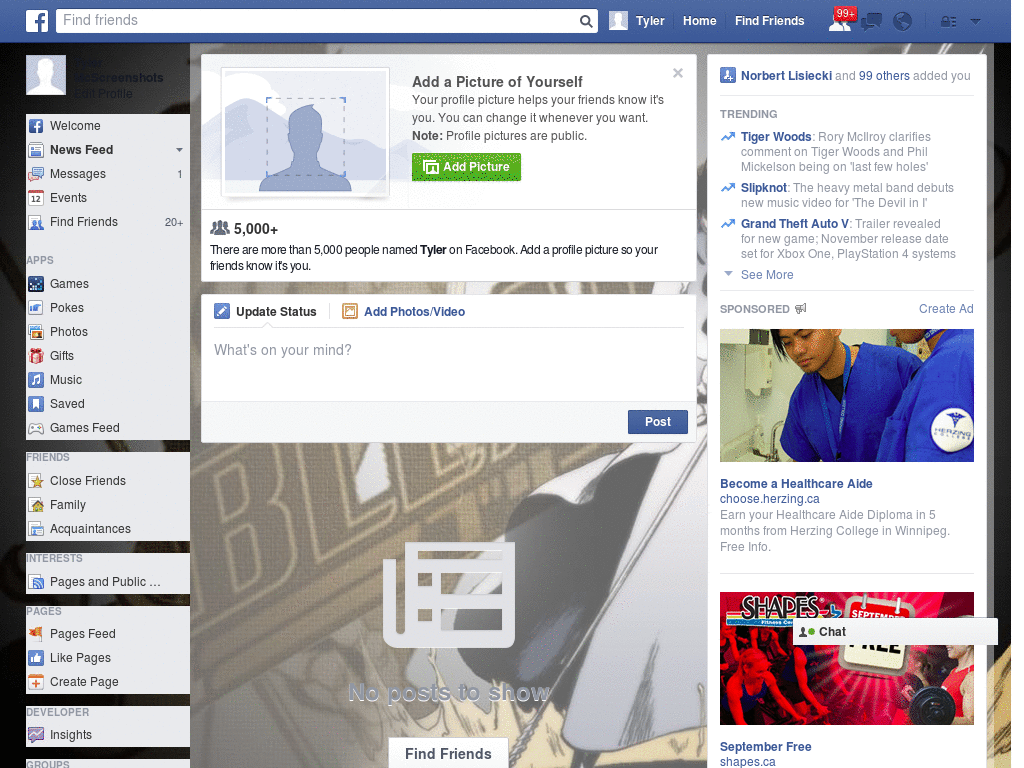Viewport: 1024px width, 768px height.
Task: Open Events calendar icon
Action: pyautogui.click(x=36, y=198)
